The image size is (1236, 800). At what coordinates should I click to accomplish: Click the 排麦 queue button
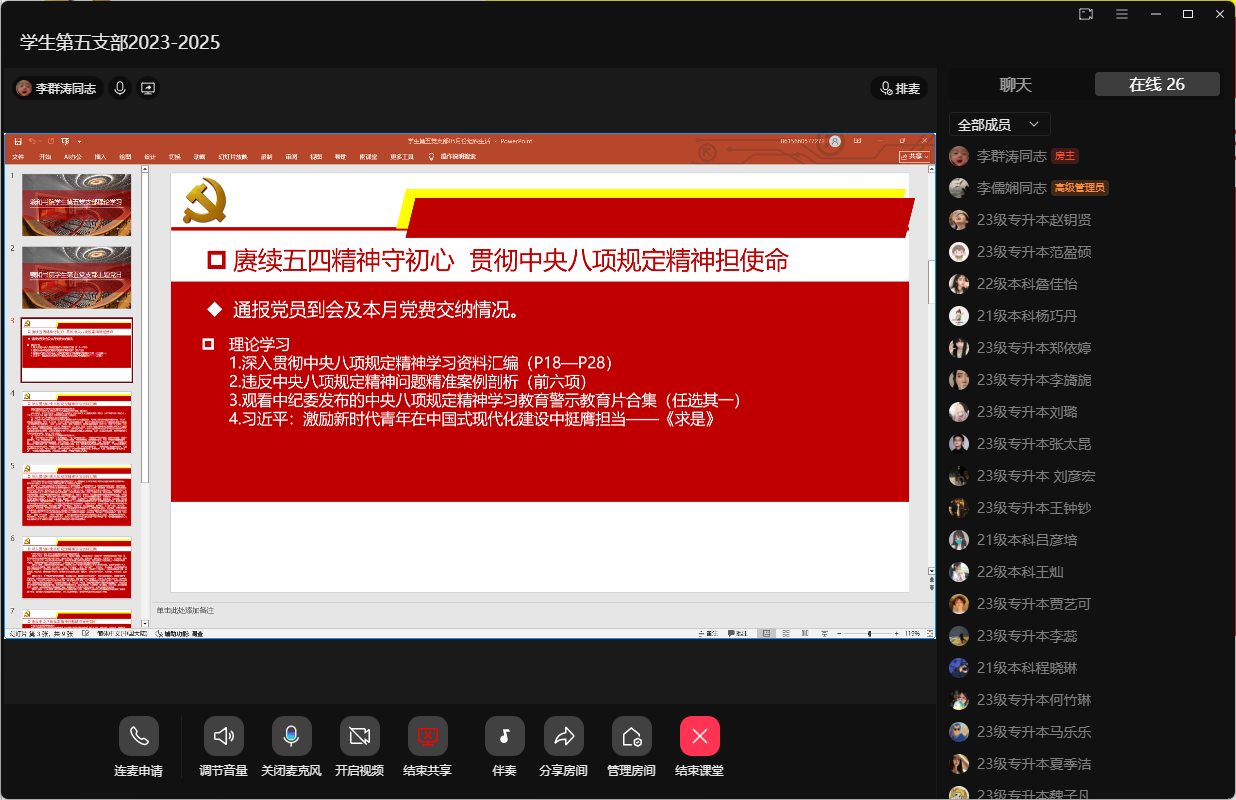click(x=898, y=89)
